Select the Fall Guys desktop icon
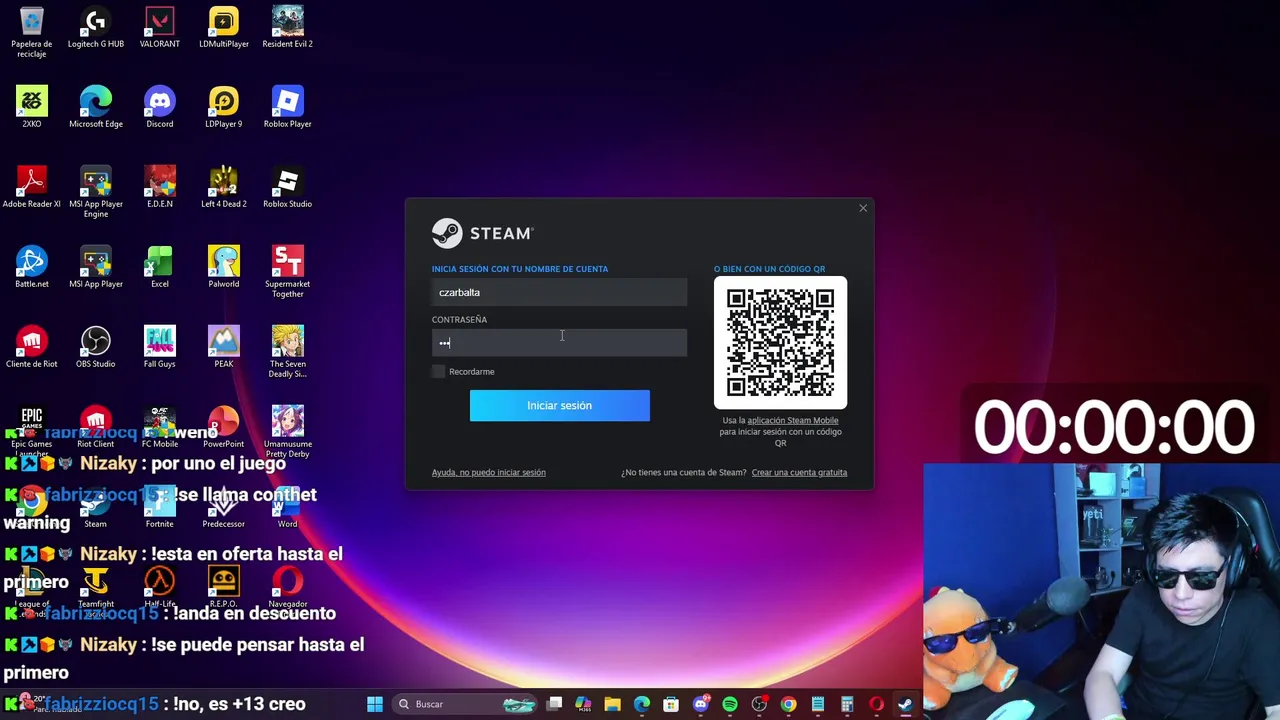The image size is (1280, 720). [159, 347]
